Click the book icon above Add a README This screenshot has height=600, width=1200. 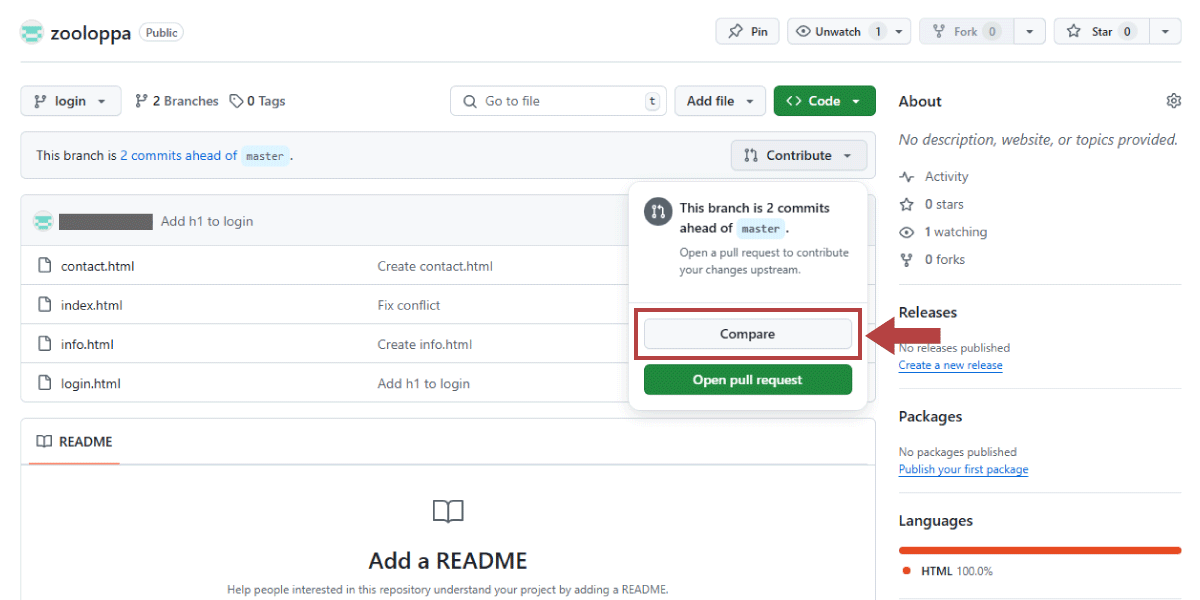pyautogui.click(x=448, y=512)
